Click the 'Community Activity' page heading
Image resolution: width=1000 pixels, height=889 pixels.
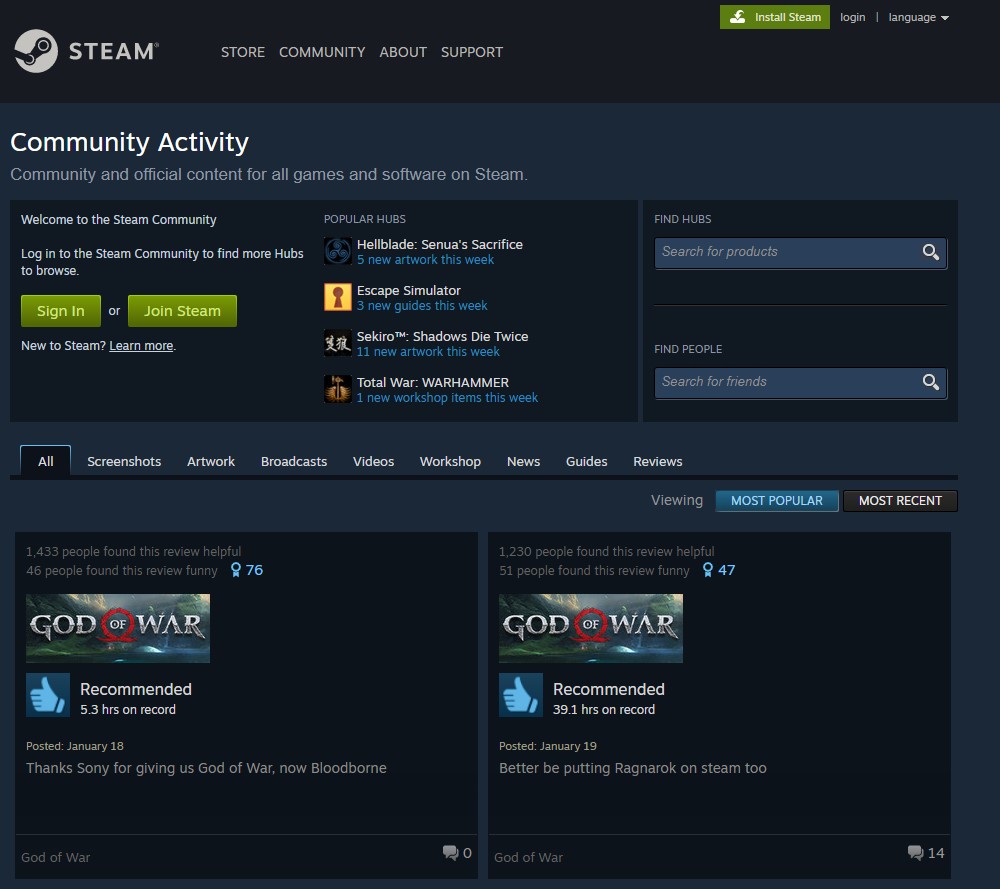point(129,142)
